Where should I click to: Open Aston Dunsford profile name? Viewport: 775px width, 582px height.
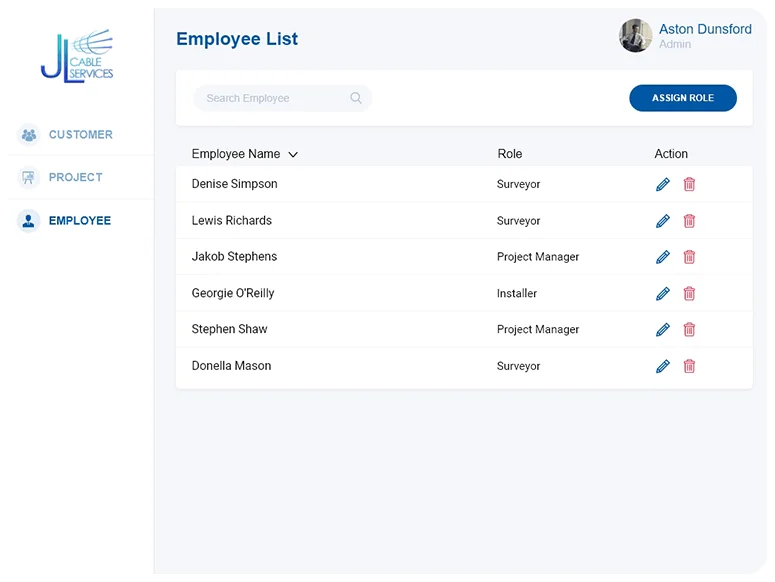click(x=705, y=29)
